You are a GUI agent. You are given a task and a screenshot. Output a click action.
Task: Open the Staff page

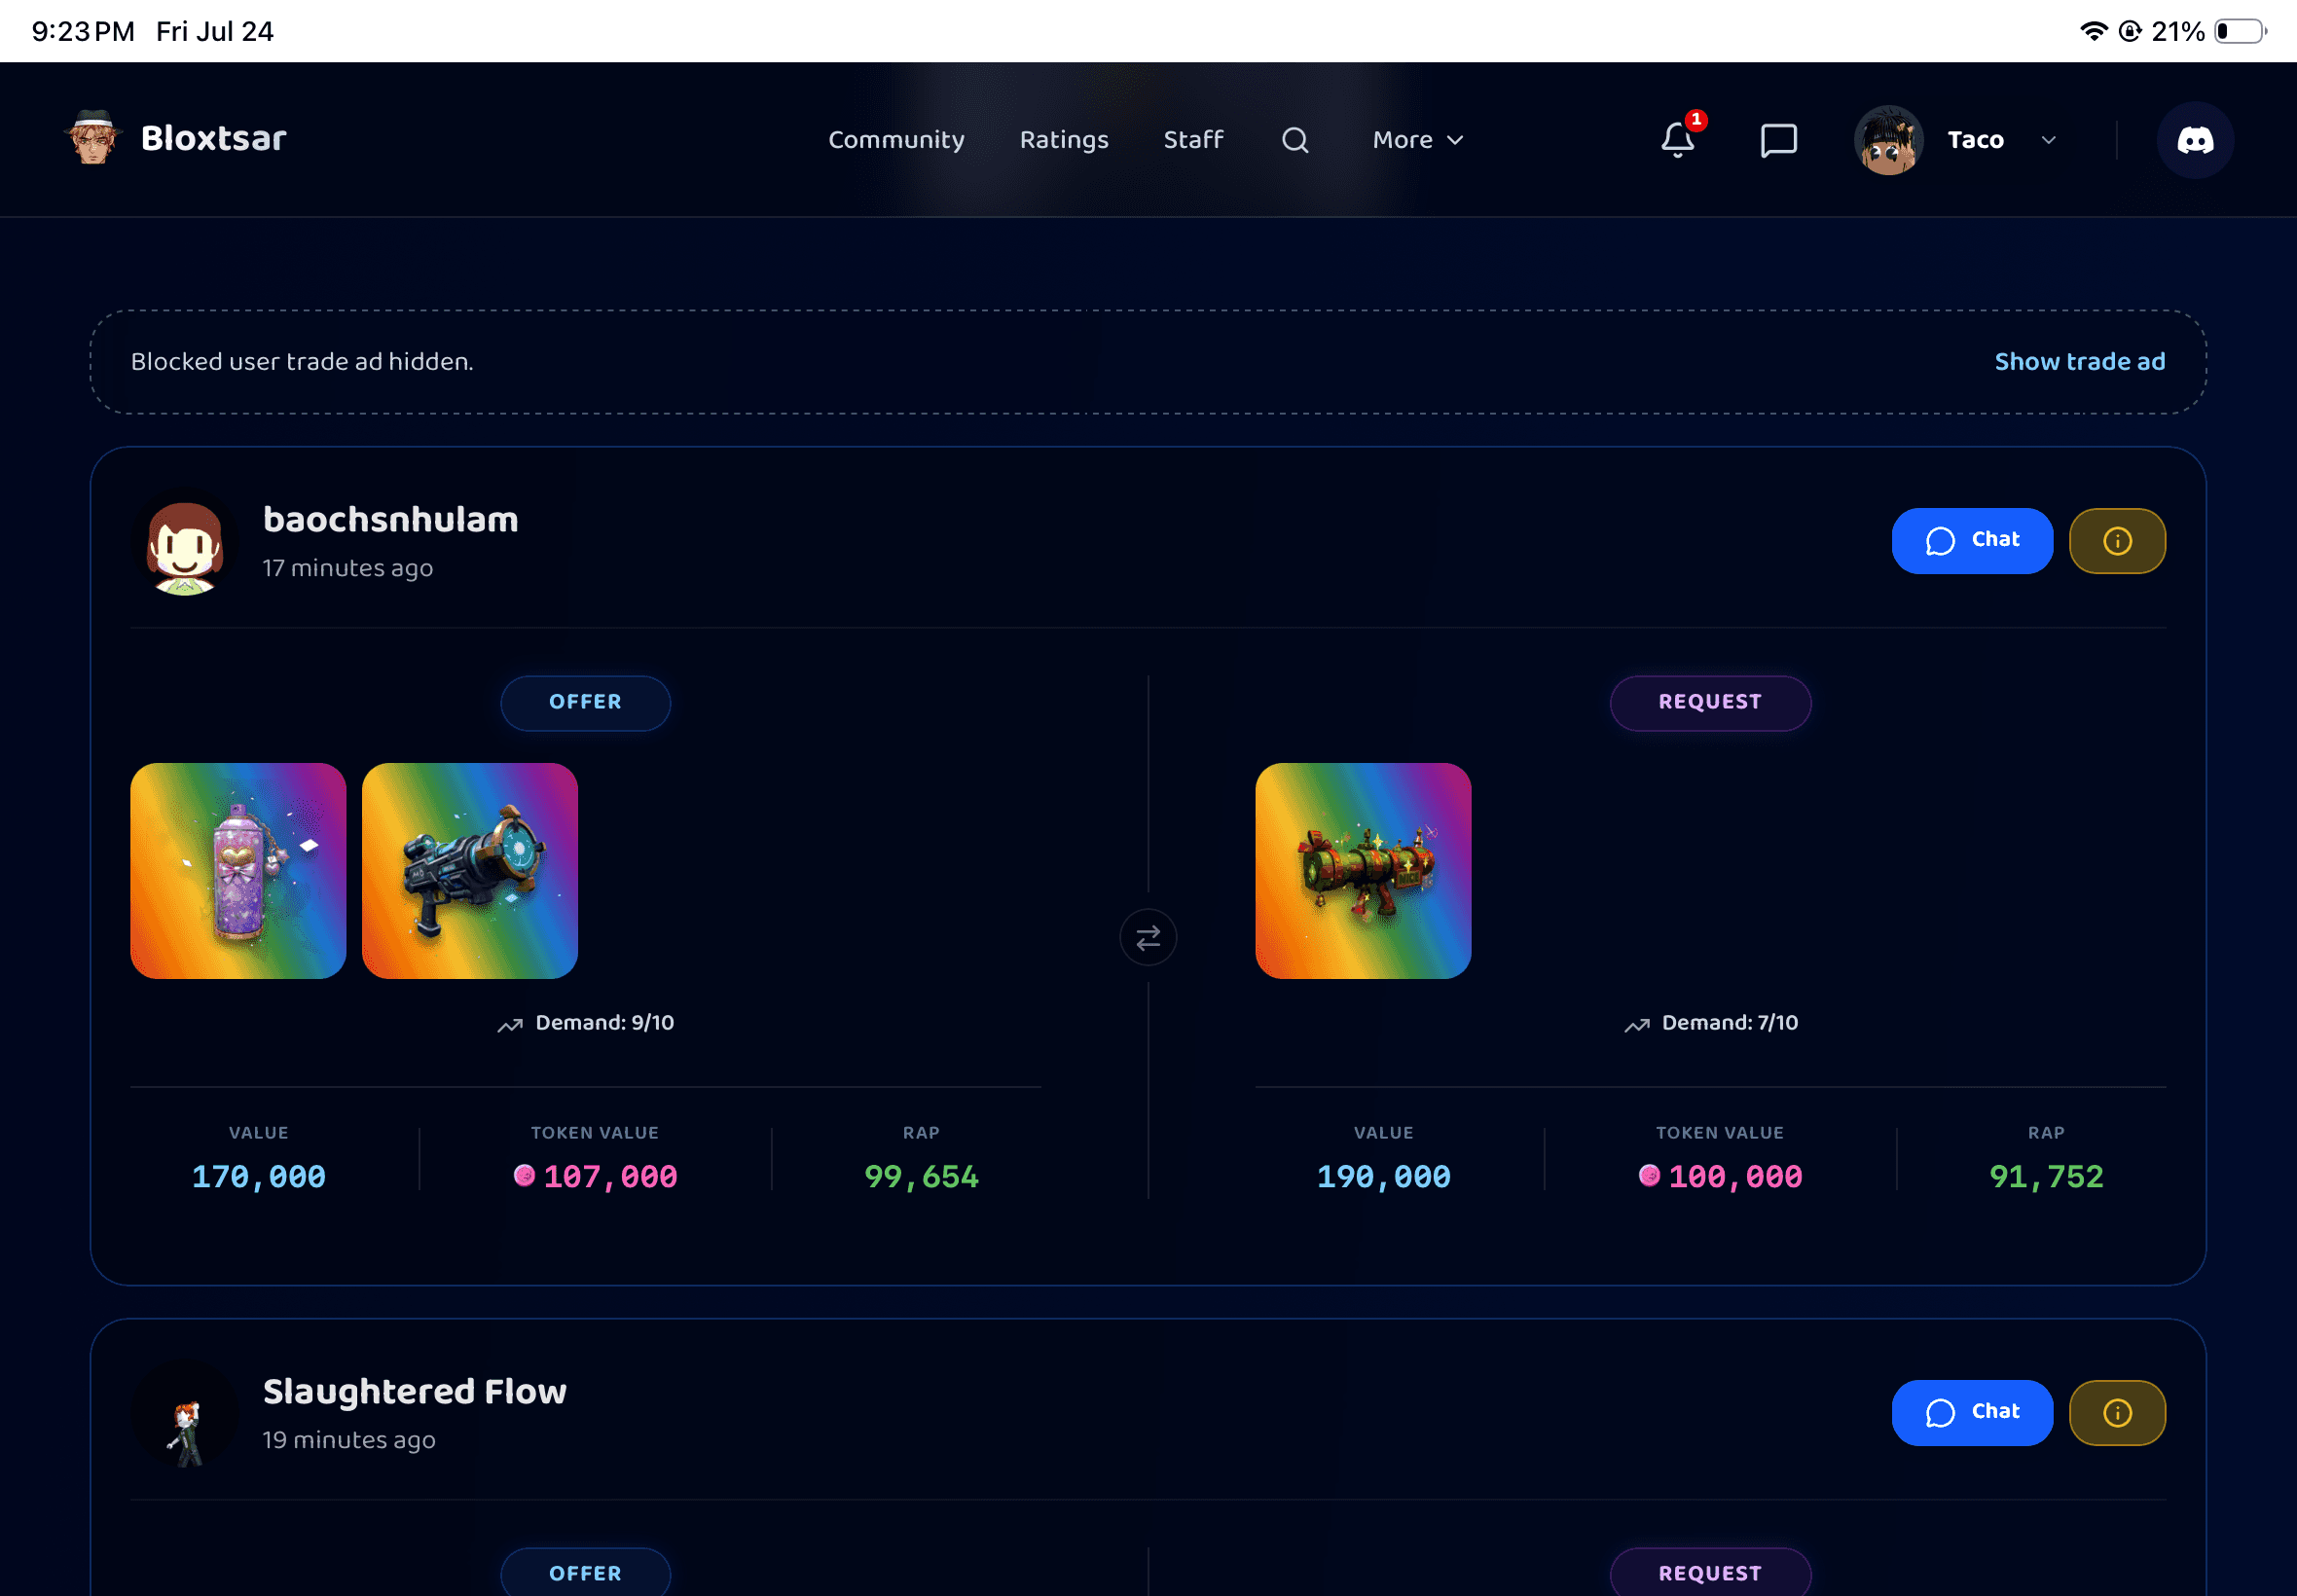tap(1193, 140)
